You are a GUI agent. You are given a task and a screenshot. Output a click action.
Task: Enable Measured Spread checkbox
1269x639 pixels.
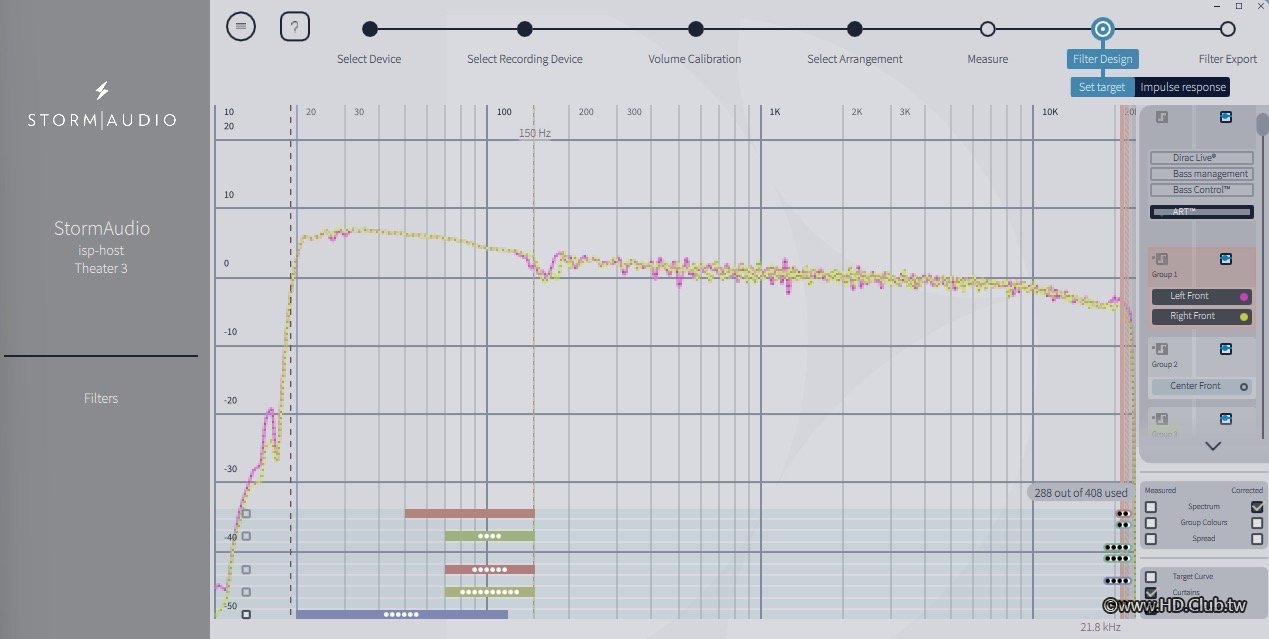pos(1151,539)
